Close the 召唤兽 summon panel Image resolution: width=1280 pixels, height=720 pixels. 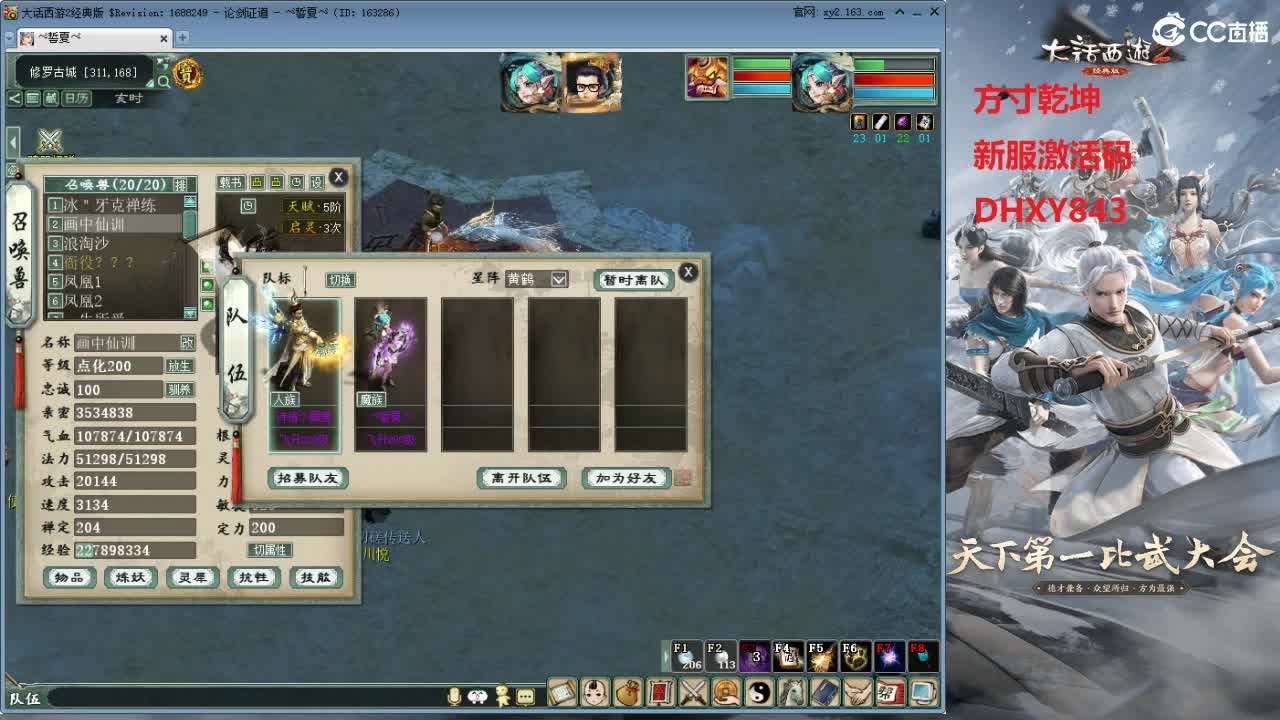[339, 177]
